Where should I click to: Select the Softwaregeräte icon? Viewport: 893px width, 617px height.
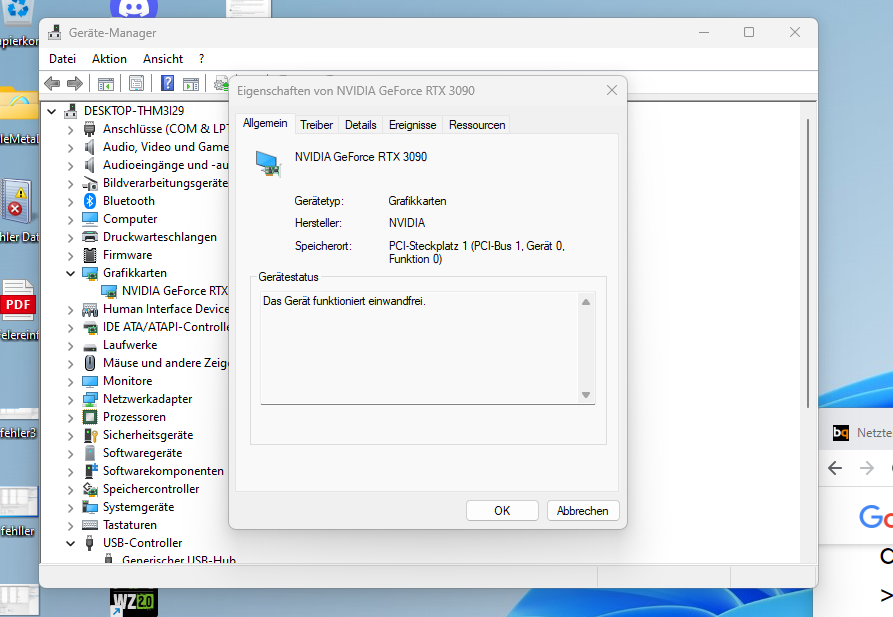tap(89, 453)
